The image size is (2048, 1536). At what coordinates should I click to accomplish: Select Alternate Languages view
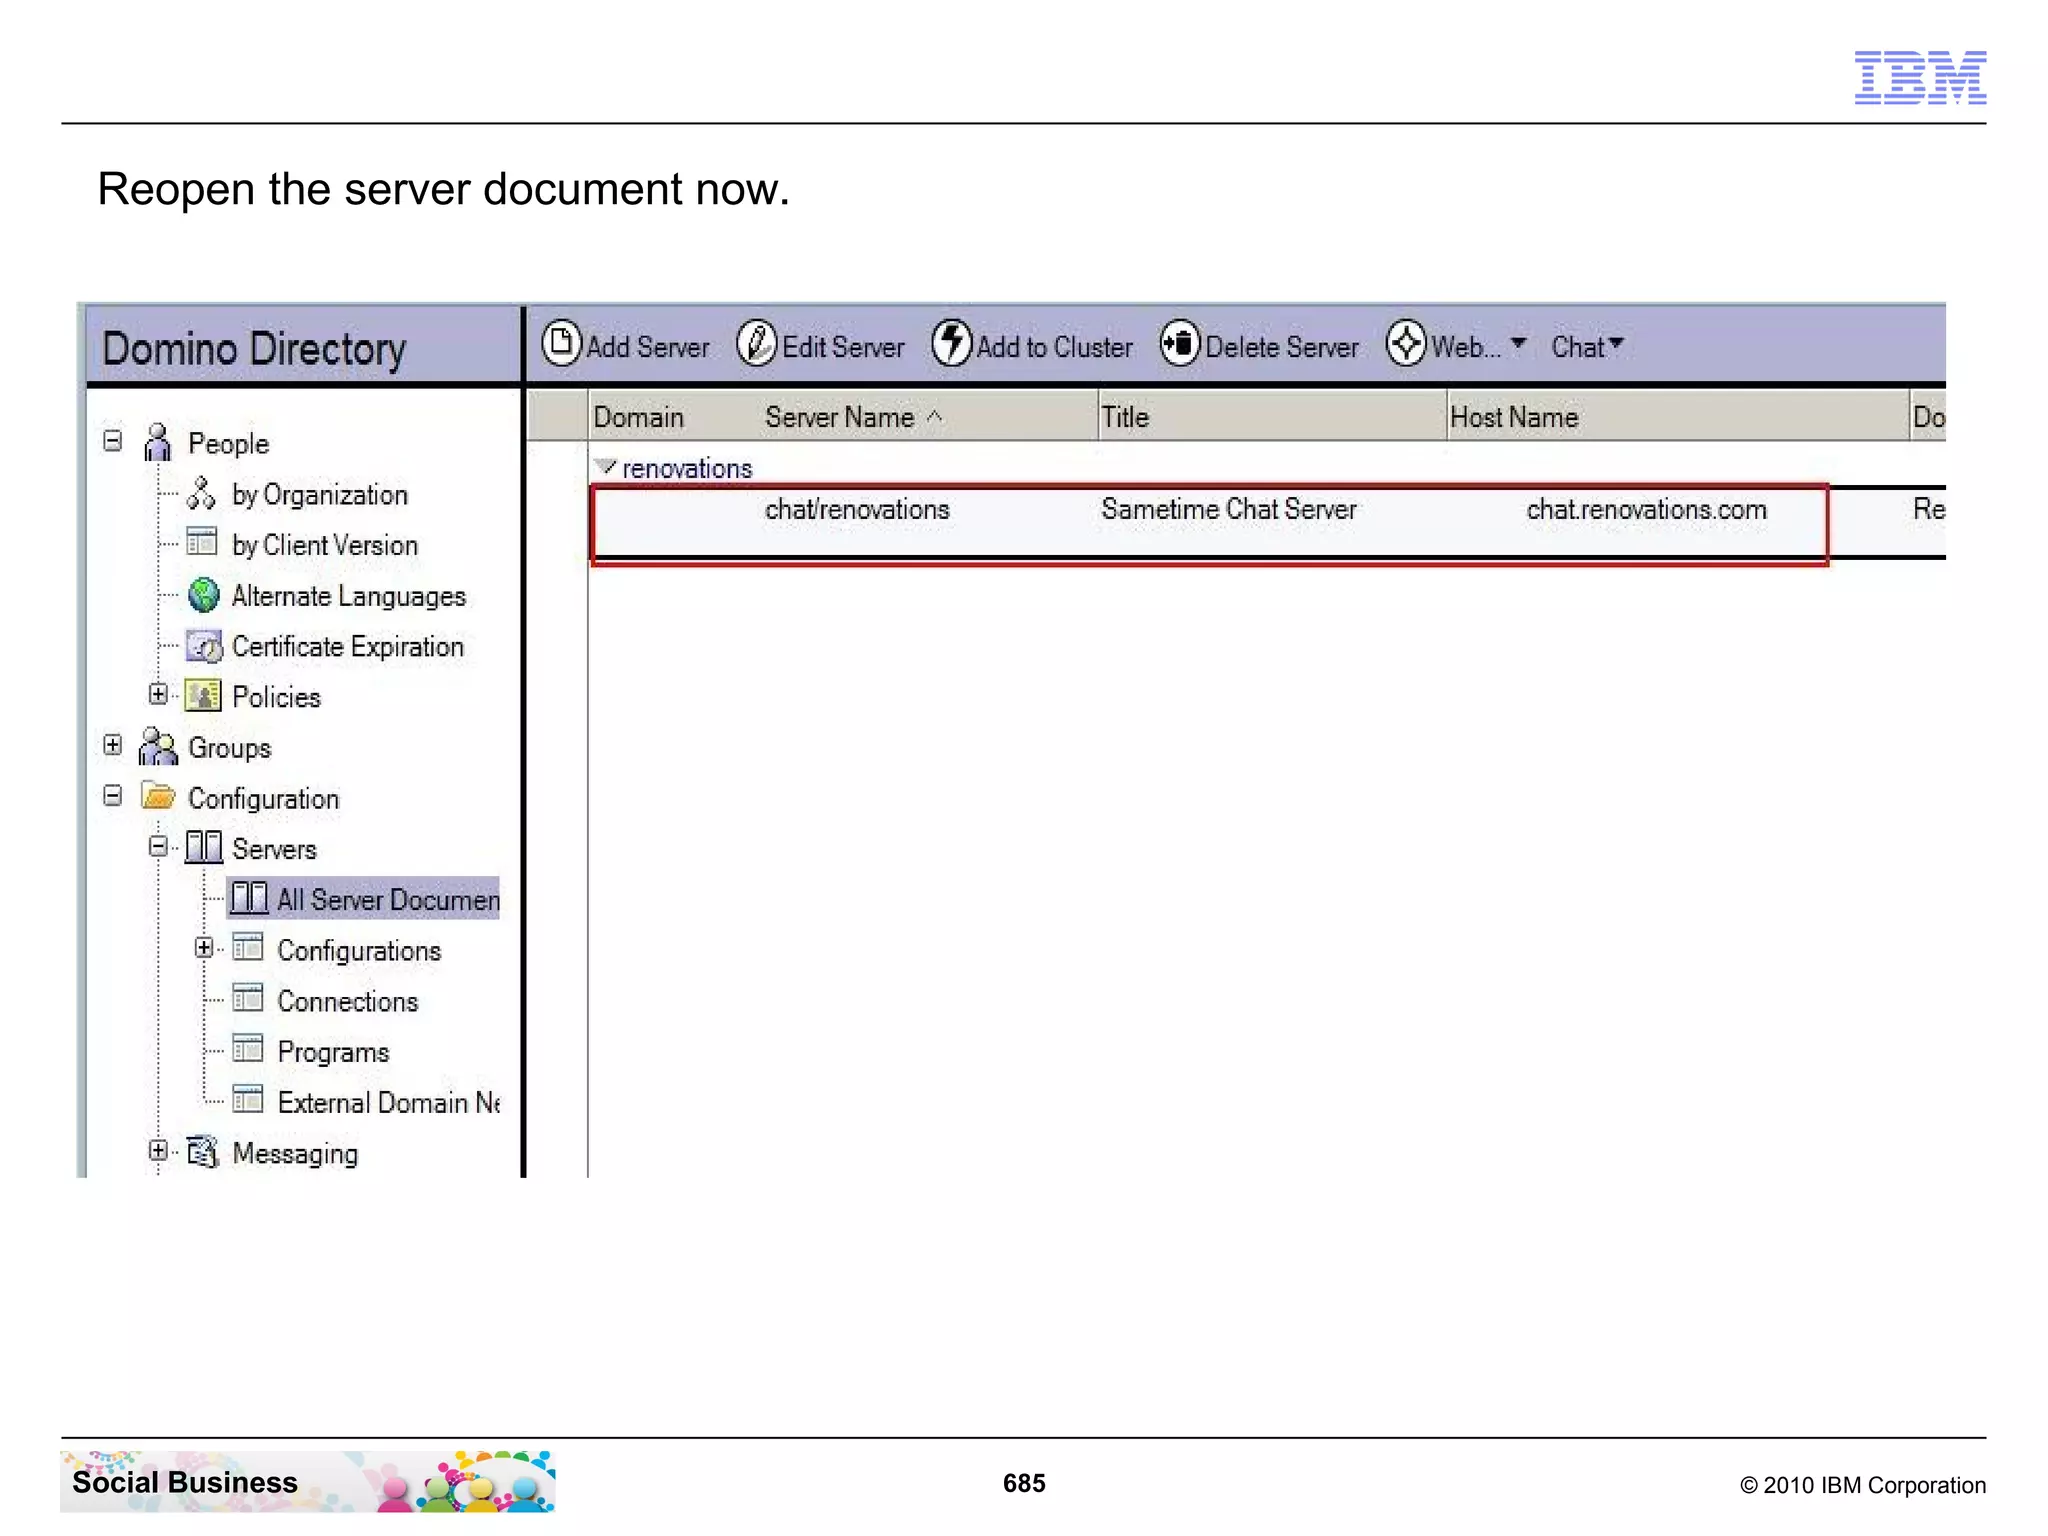coord(349,596)
